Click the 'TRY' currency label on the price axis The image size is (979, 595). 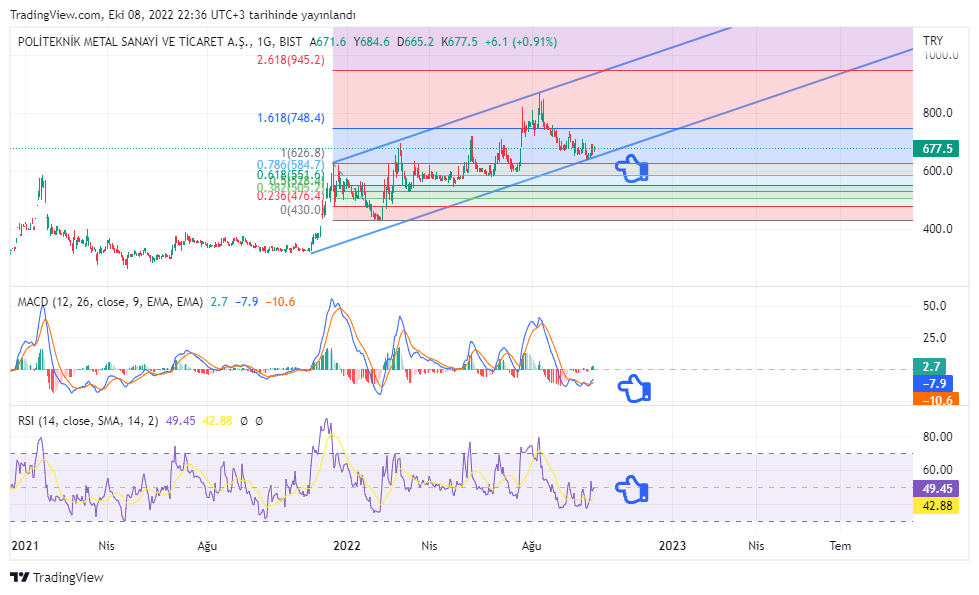[x=933, y=41]
